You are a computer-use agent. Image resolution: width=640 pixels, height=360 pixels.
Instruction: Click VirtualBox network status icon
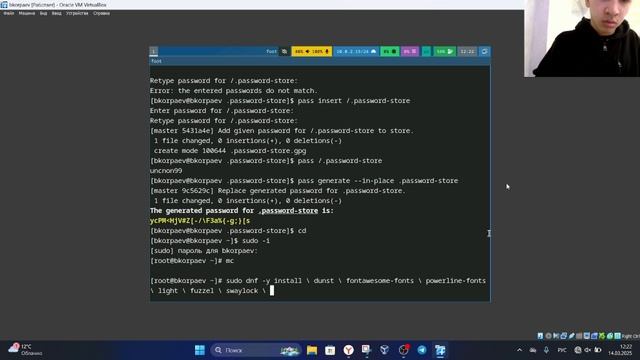tap(564, 336)
